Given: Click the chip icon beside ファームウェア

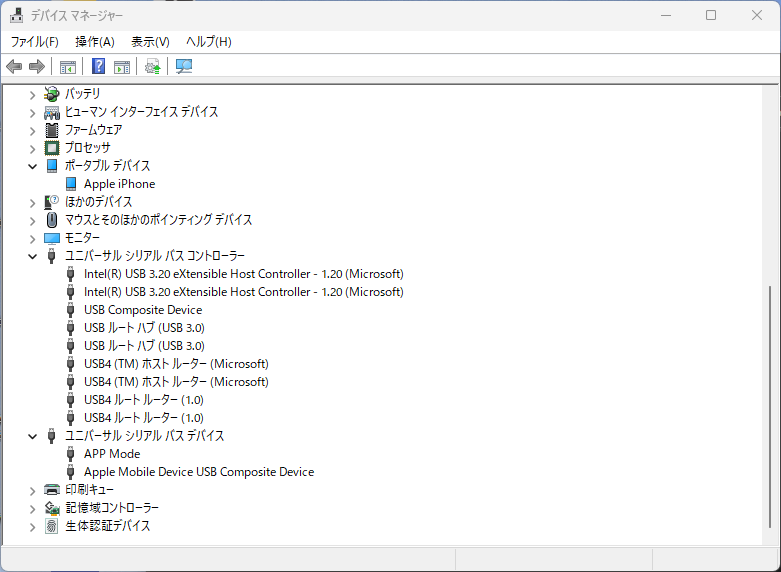Looking at the screenshot, I should click(x=51, y=130).
